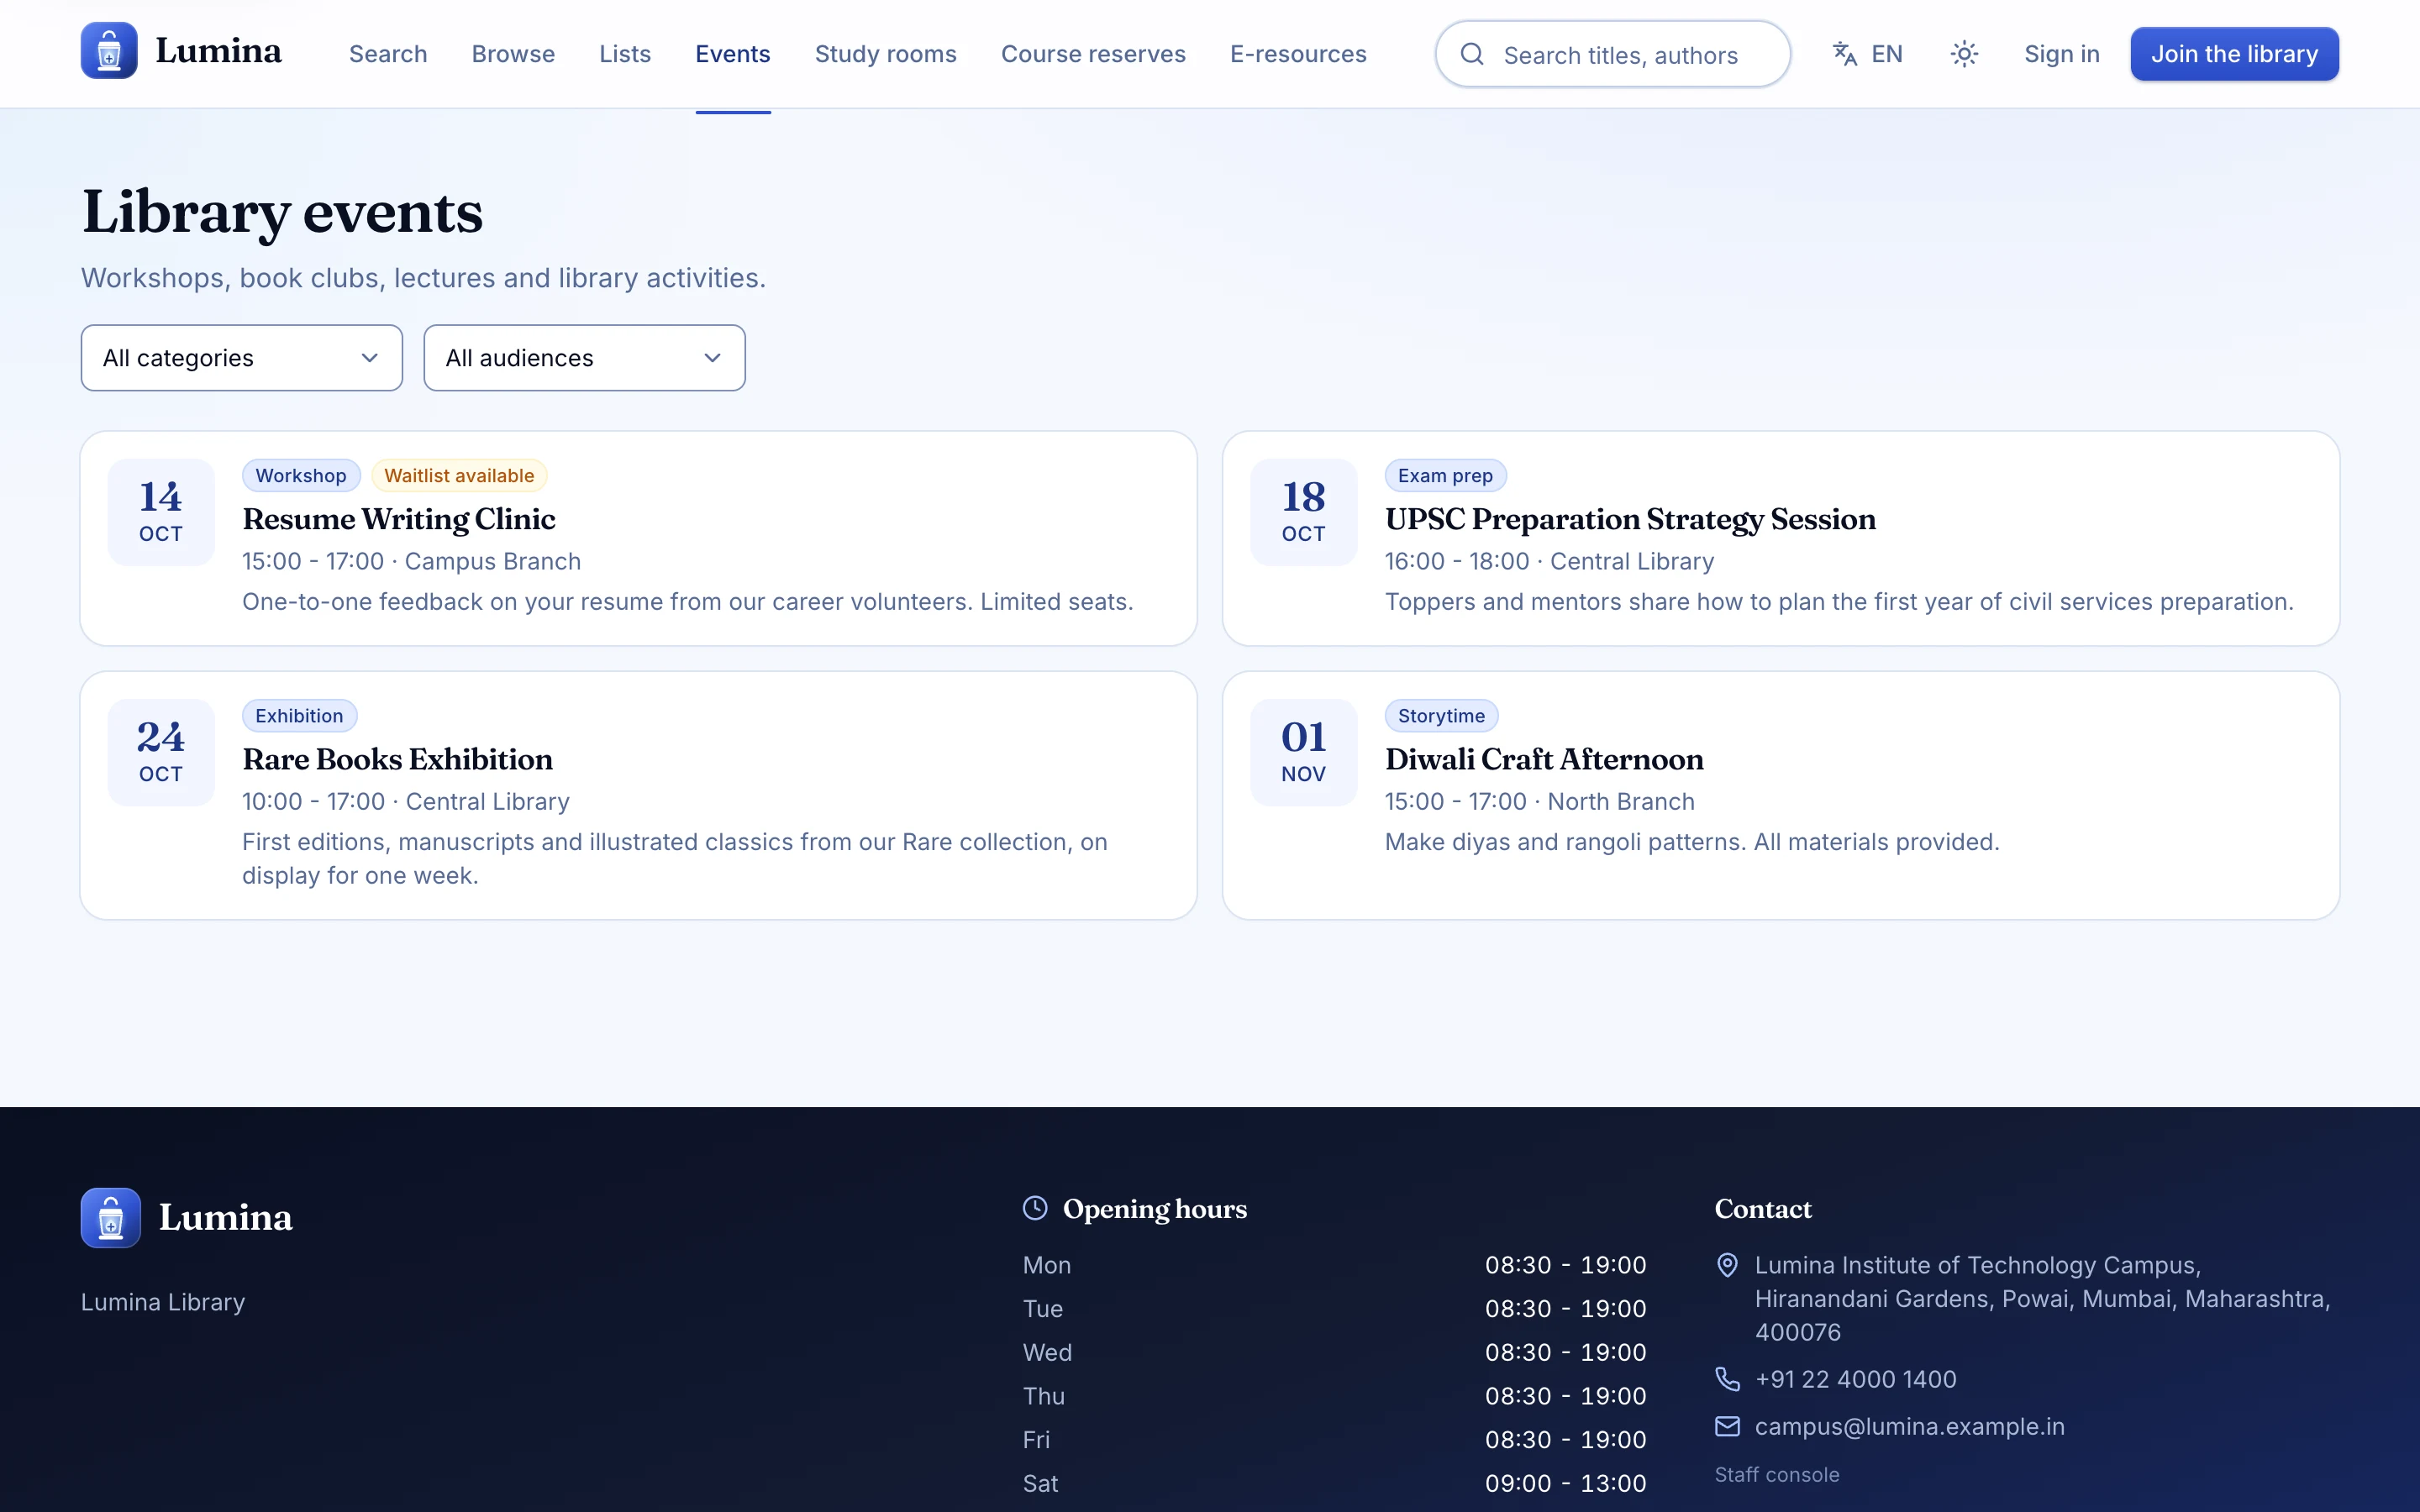Click the envelope email icon
Viewport: 2420px width, 1512px height.
click(x=1727, y=1426)
